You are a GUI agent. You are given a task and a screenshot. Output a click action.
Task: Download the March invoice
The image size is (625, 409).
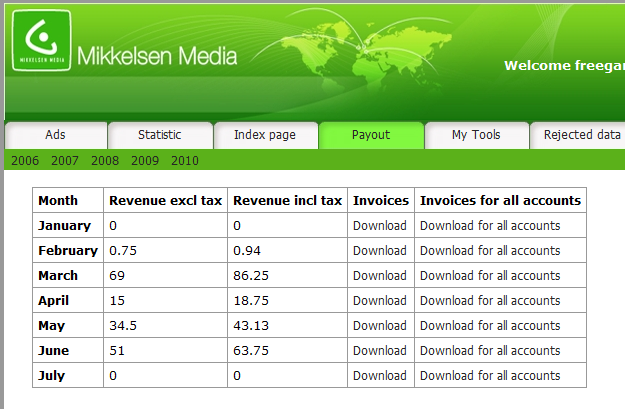pyautogui.click(x=380, y=276)
